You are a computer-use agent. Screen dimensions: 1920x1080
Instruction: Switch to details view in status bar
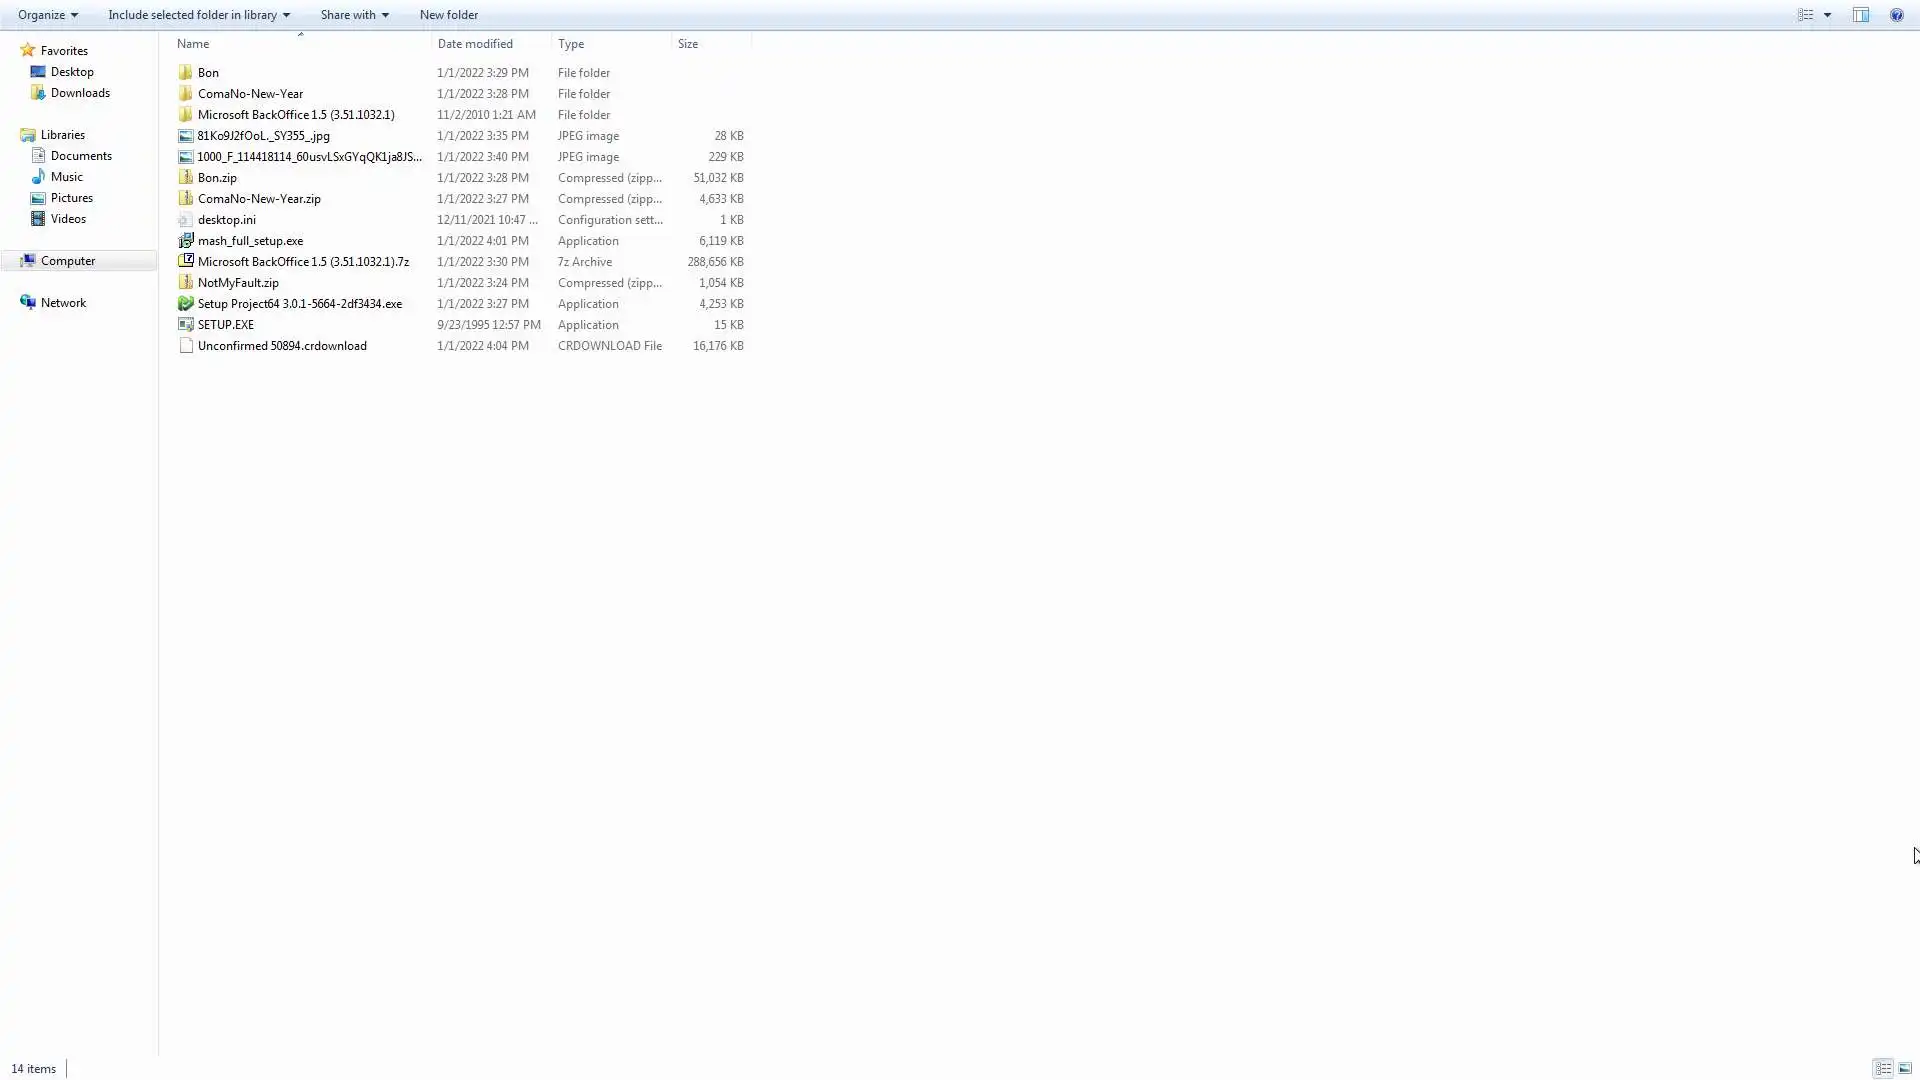[1883, 1068]
